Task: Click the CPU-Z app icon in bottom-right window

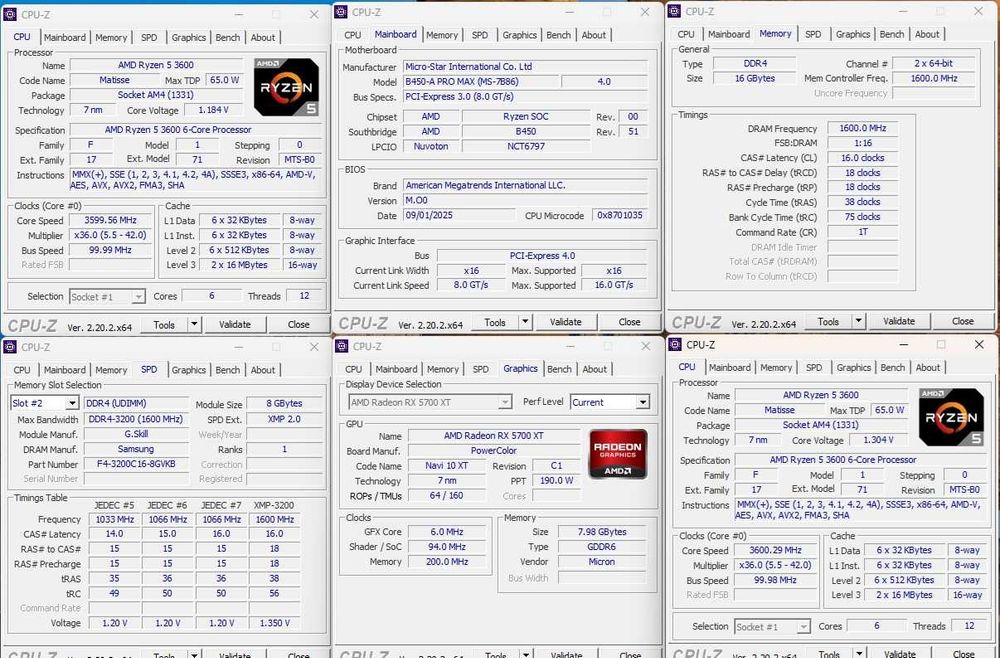Action: coord(675,345)
